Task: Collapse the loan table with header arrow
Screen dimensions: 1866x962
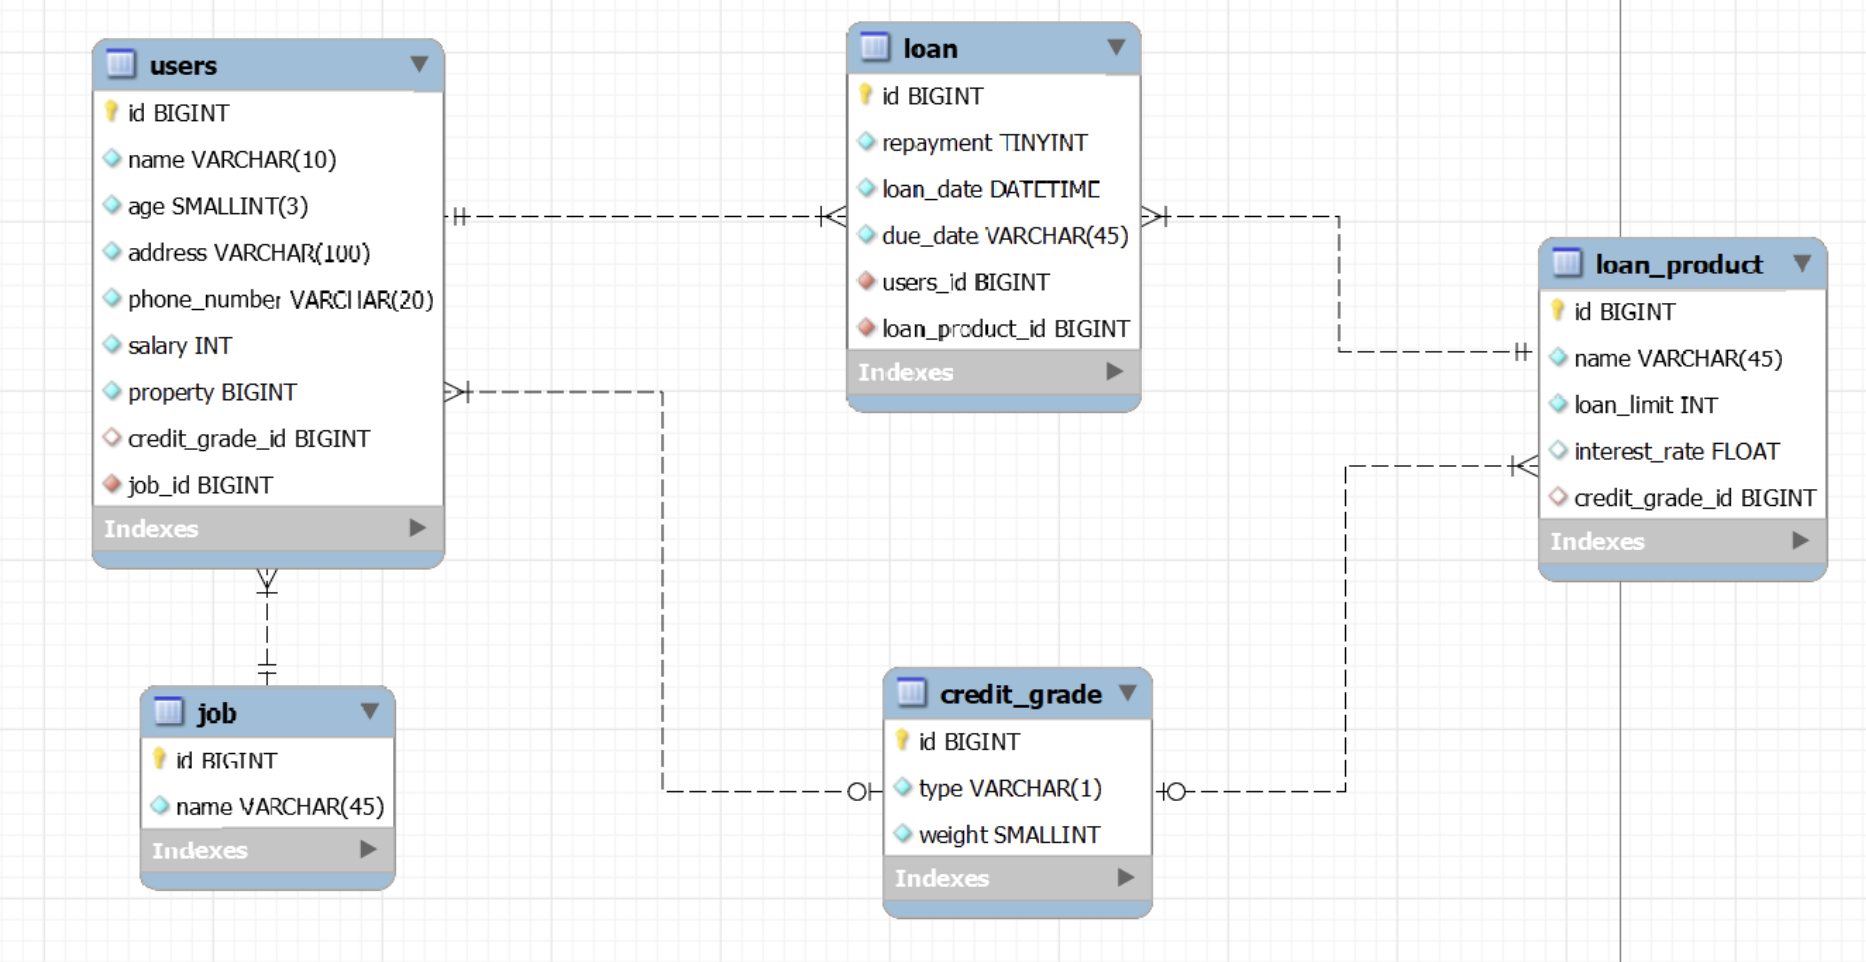Action: (1116, 47)
